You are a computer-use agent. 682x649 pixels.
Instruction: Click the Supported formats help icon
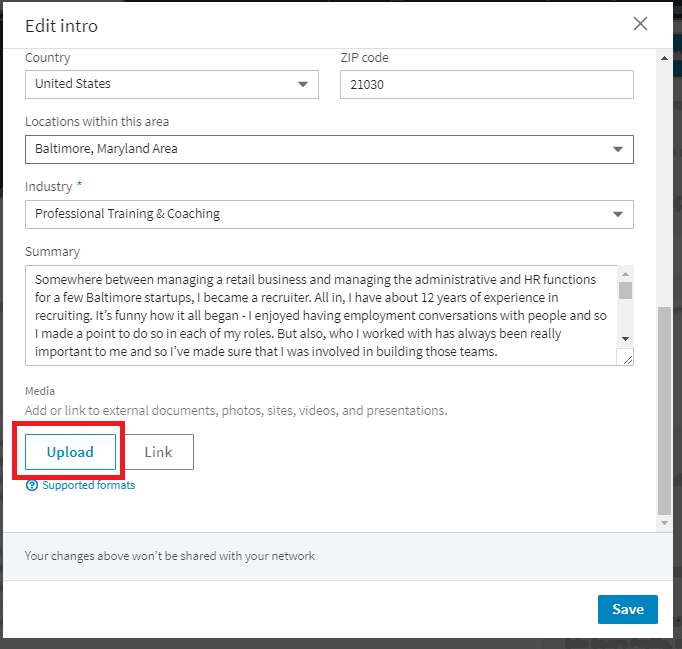tap(32, 485)
